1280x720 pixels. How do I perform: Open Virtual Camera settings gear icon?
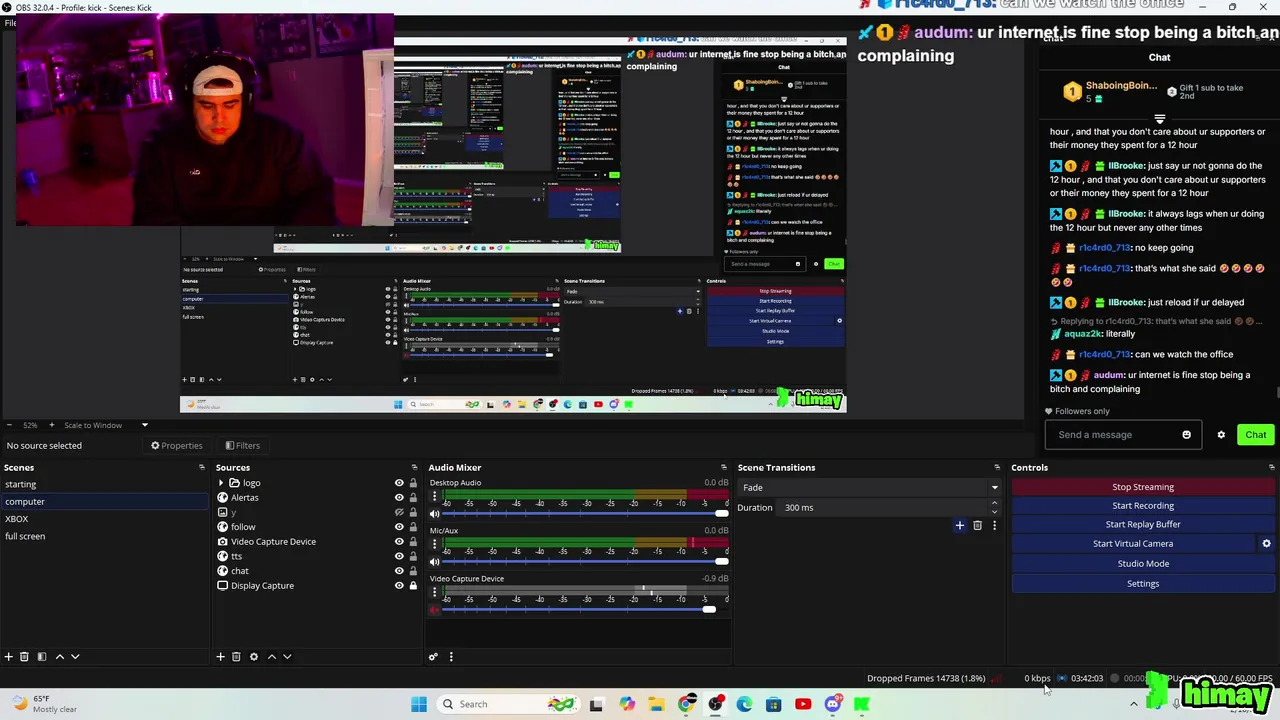coord(1266,544)
